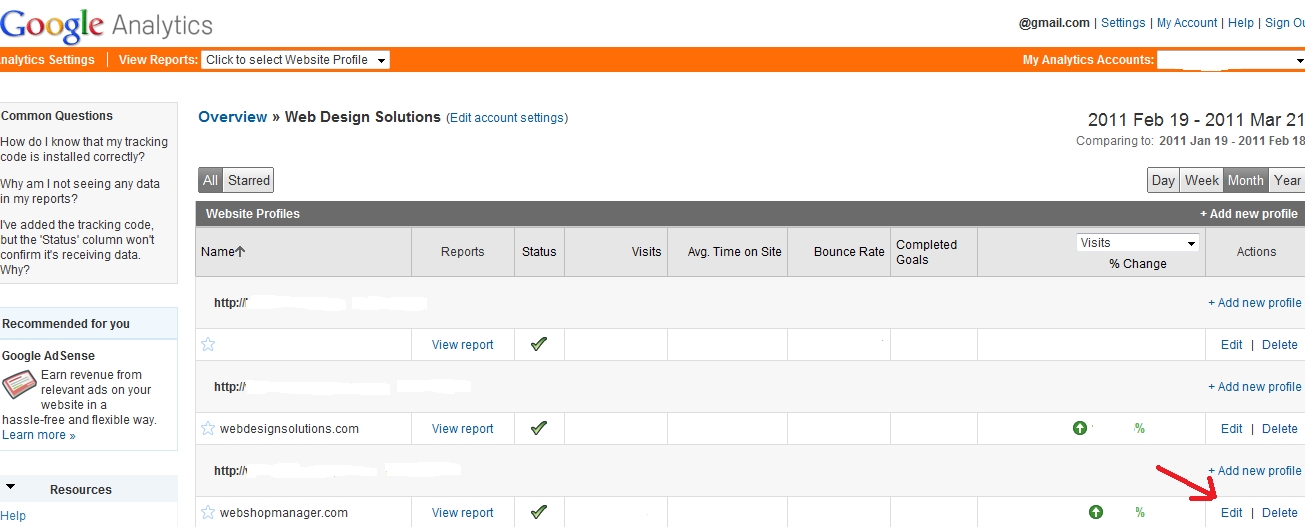Viewport: 1305px width, 527px height.
Task: Collapse the Resources section in the sidebar
Action: pos(10,489)
